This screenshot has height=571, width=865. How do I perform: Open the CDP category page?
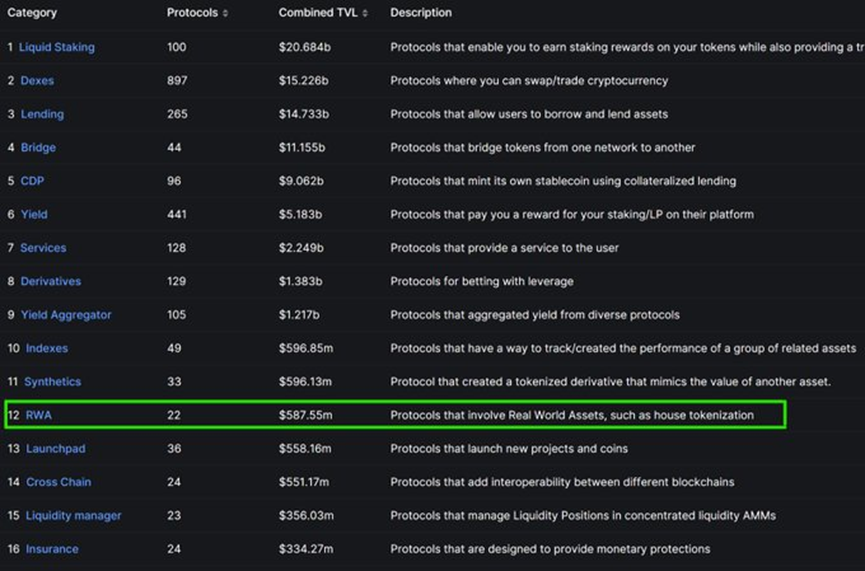pos(32,181)
